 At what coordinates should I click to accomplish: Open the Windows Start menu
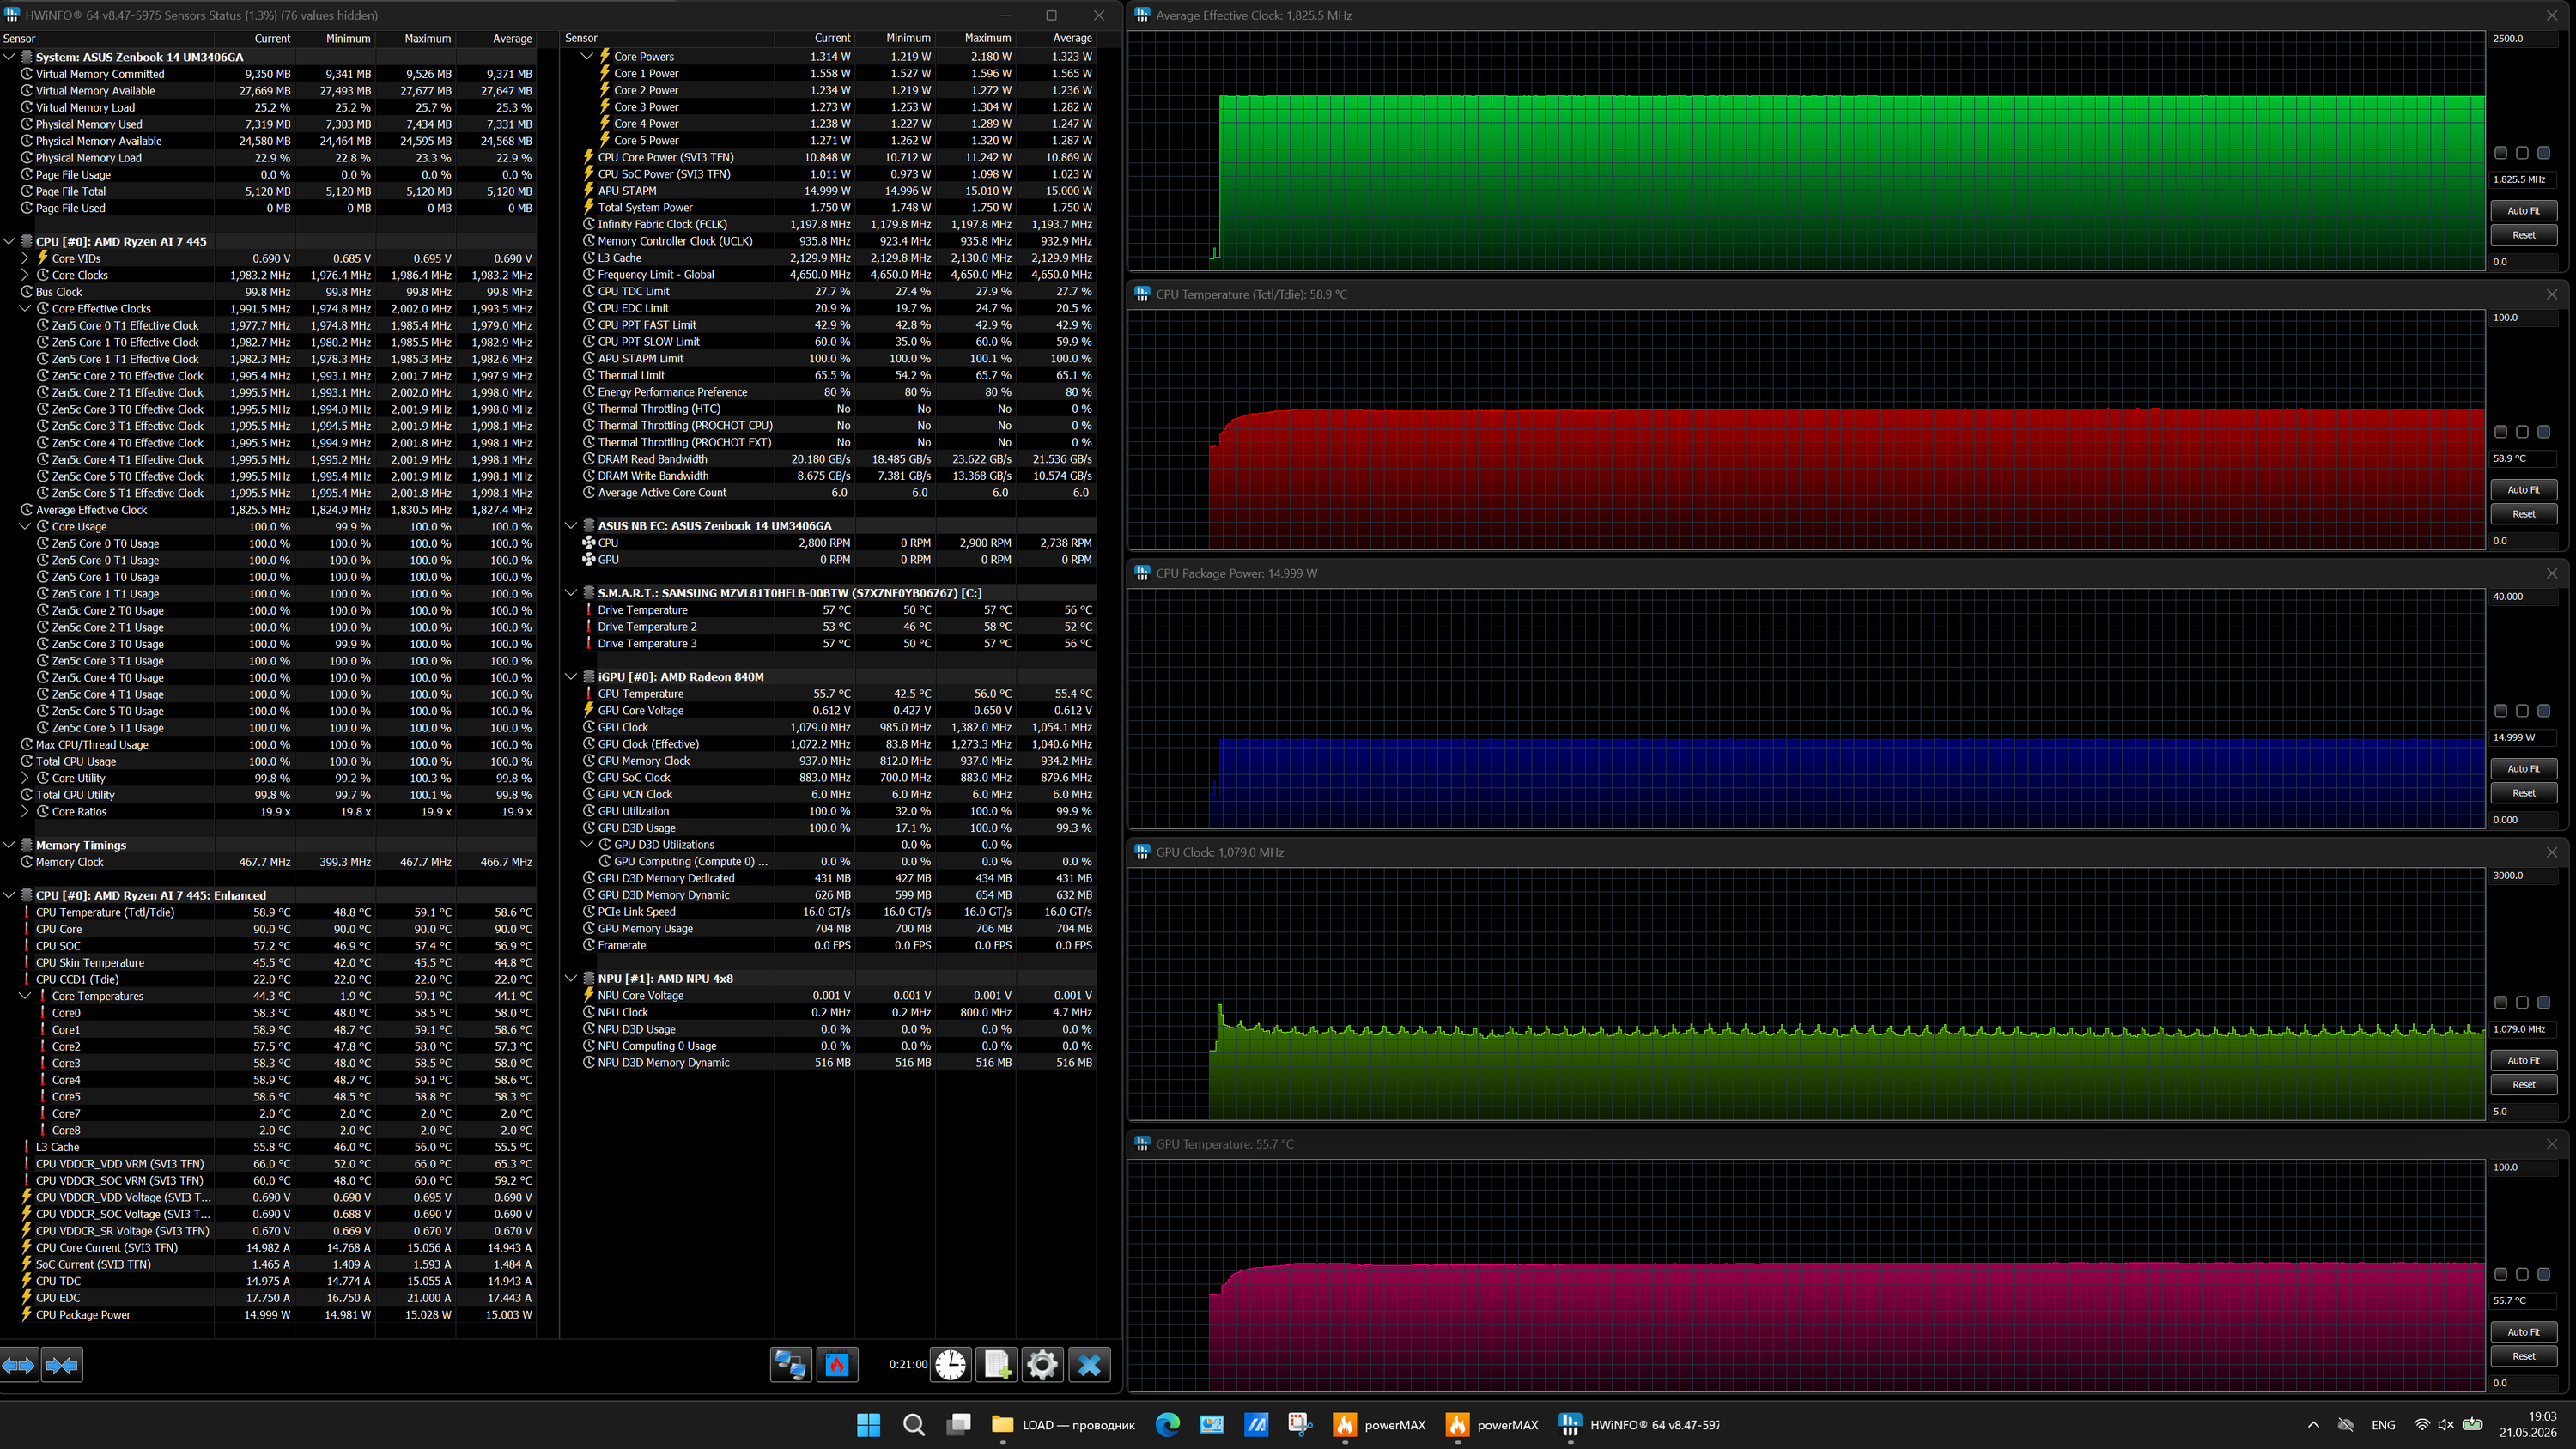(869, 1425)
